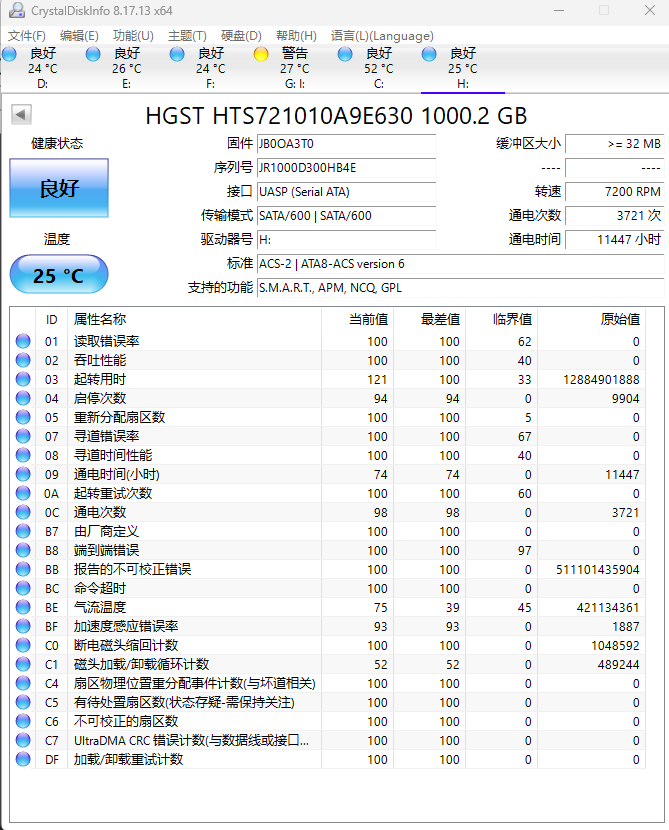Open the 帮助(H) menu

296,35
